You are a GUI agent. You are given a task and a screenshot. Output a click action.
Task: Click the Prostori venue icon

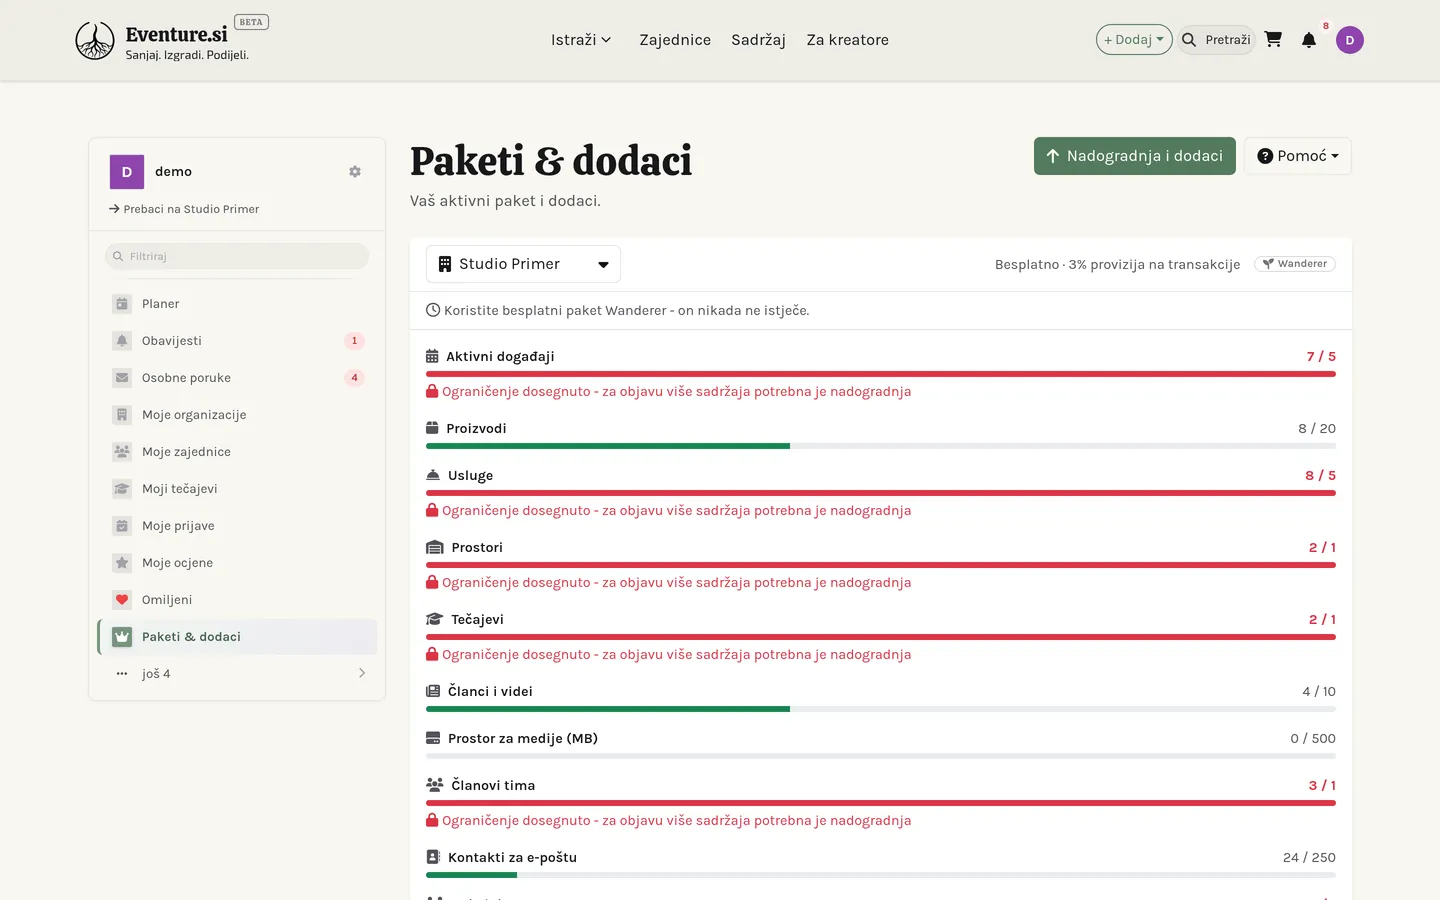coord(435,547)
